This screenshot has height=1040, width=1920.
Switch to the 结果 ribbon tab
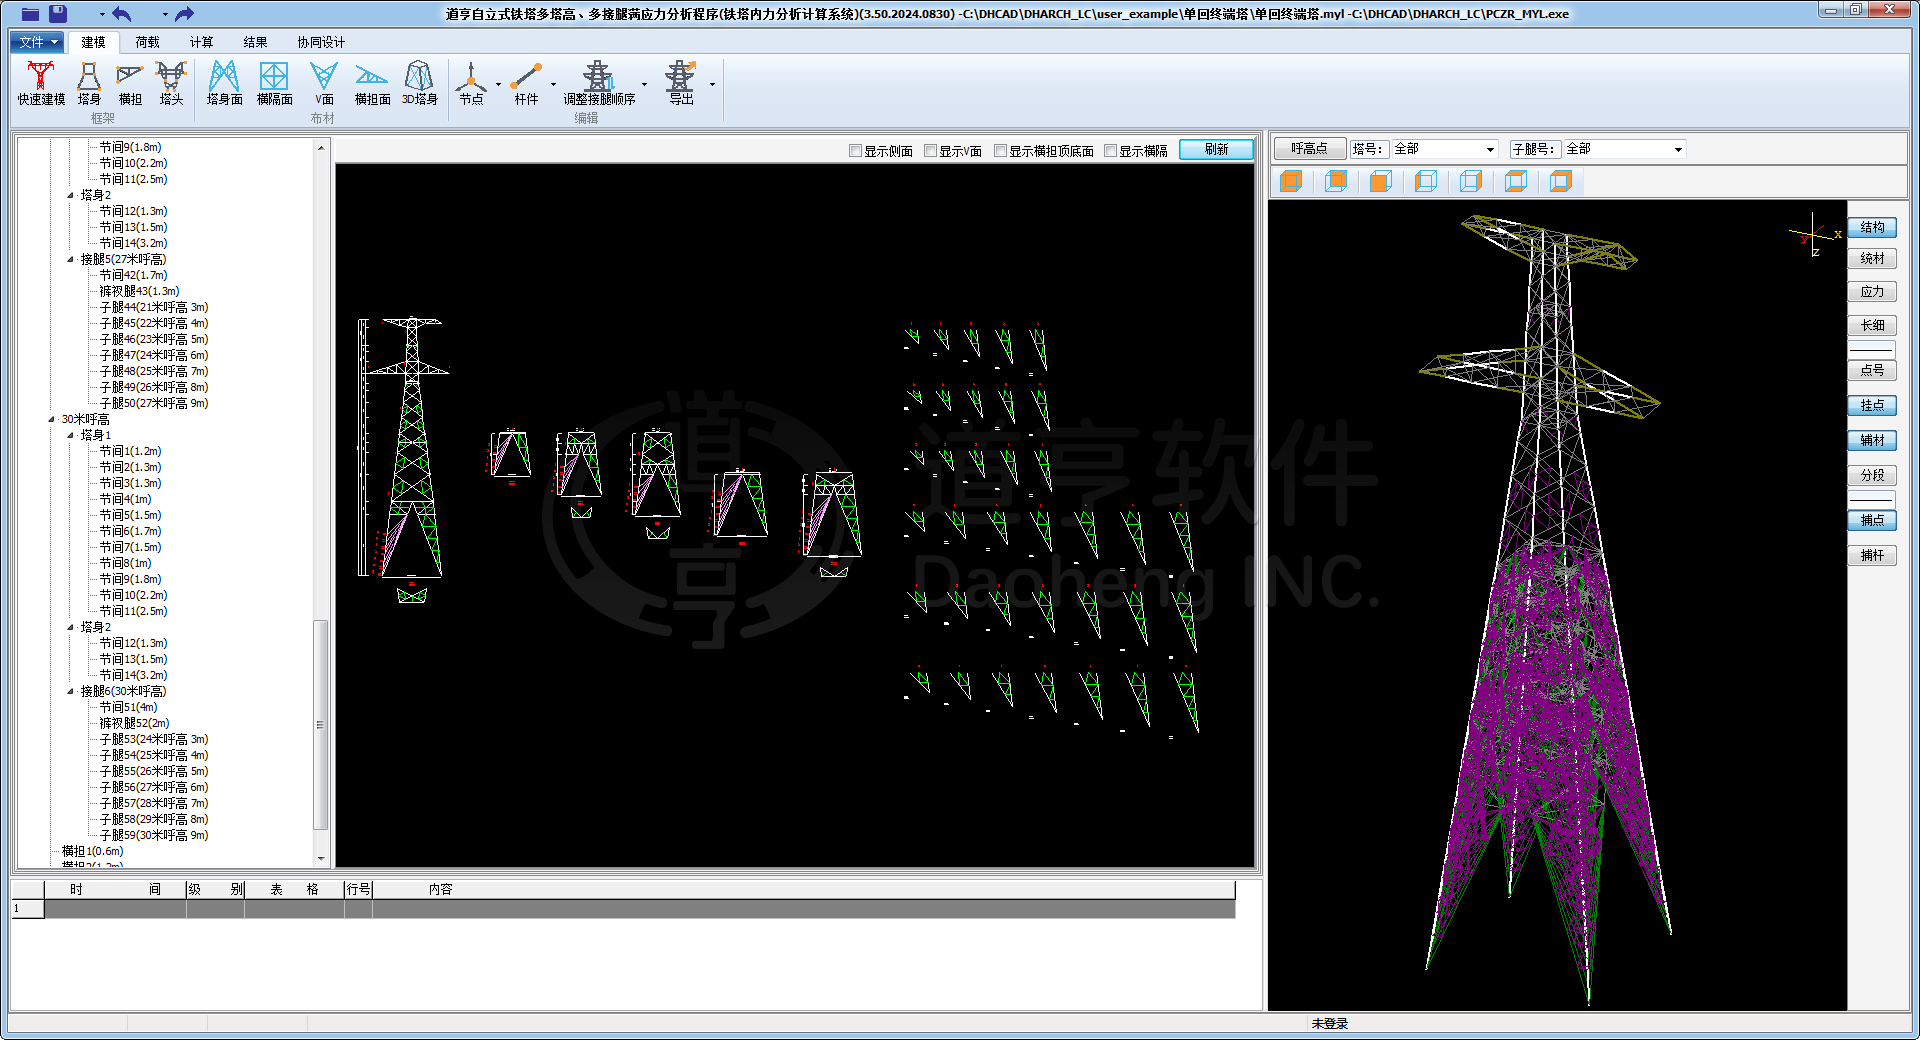pos(255,42)
